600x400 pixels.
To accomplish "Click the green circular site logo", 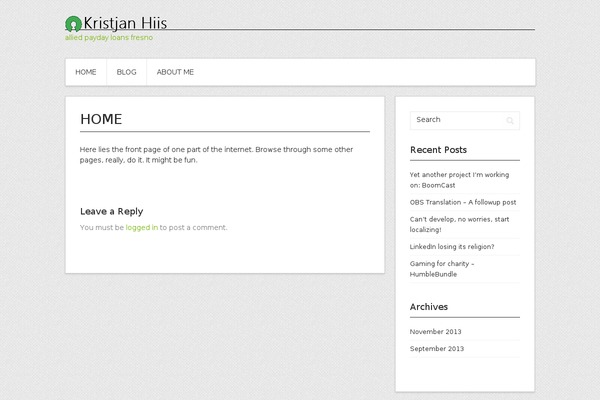I will coord(73,24).
